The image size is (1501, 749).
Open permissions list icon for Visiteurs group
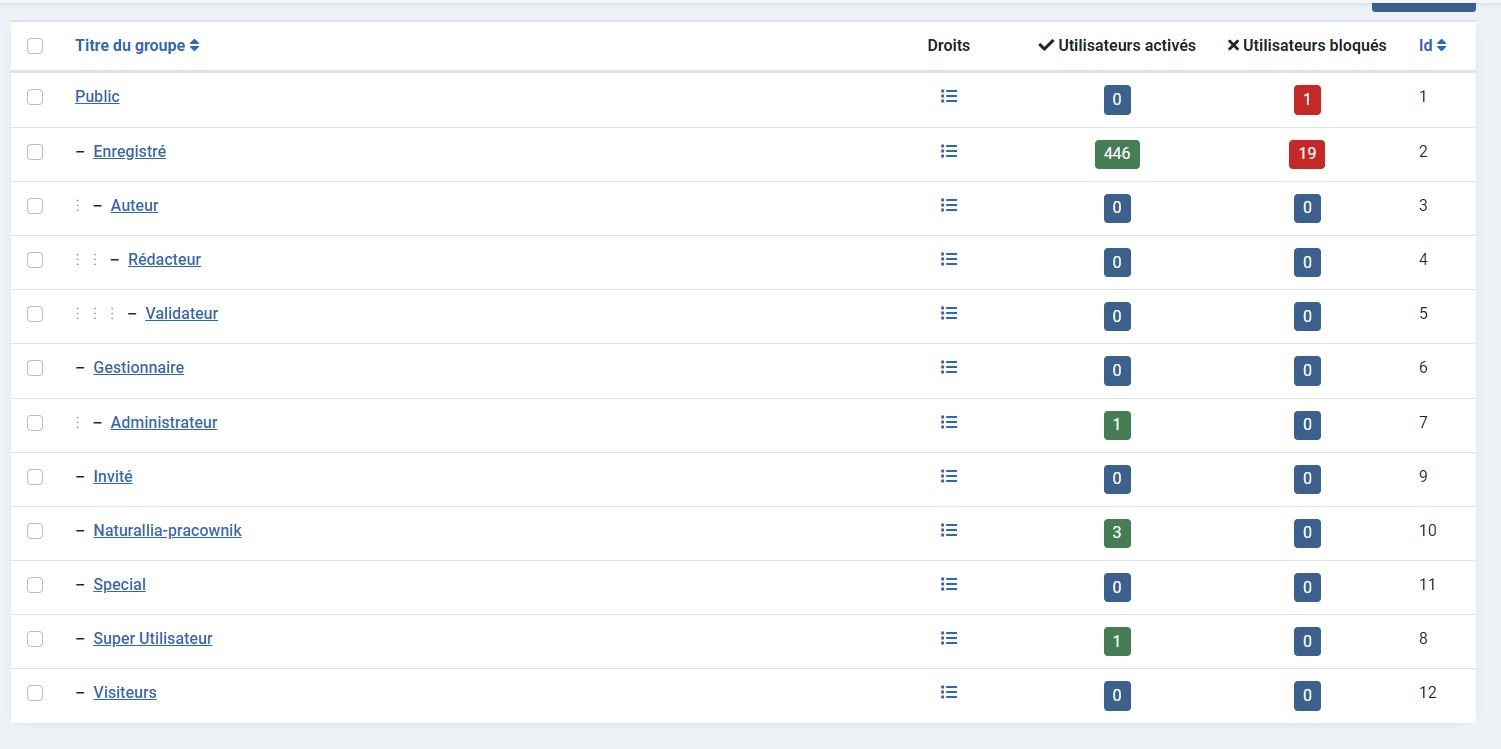point(949,692)
